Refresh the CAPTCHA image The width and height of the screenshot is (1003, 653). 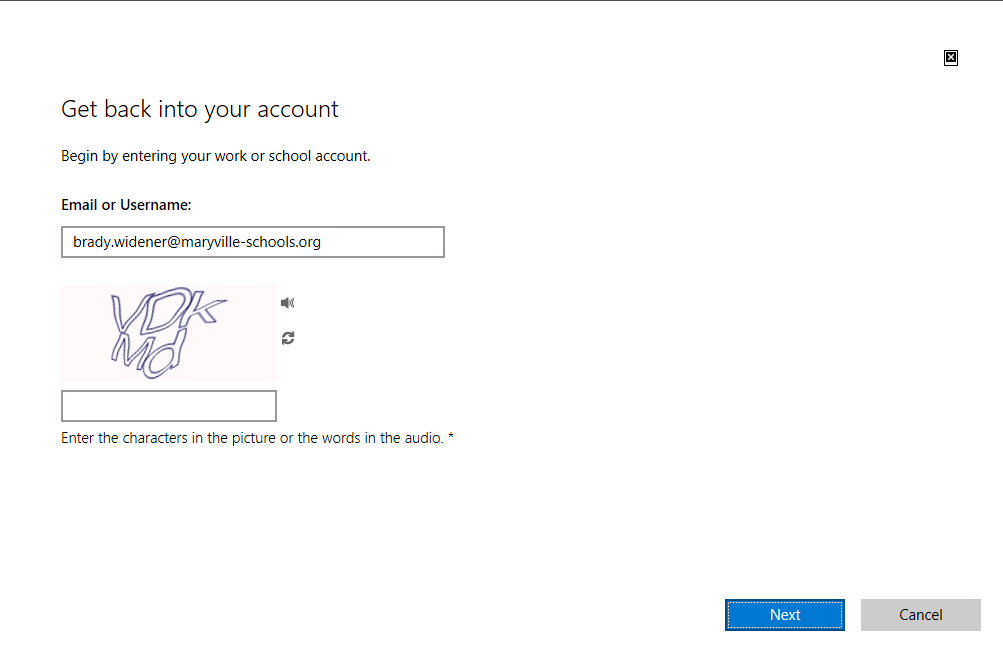[x=288, y=338]
